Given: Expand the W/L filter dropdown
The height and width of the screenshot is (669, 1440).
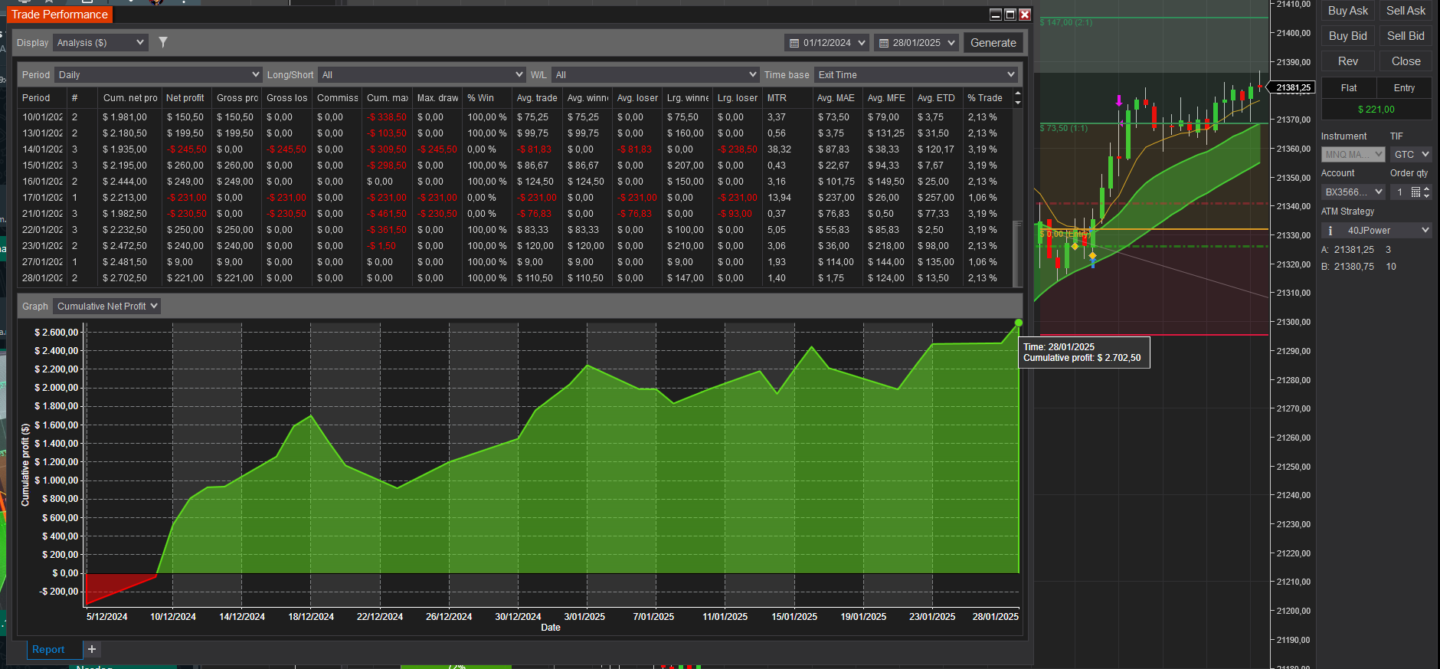Looking at the screenshot, I should [655, 74].
